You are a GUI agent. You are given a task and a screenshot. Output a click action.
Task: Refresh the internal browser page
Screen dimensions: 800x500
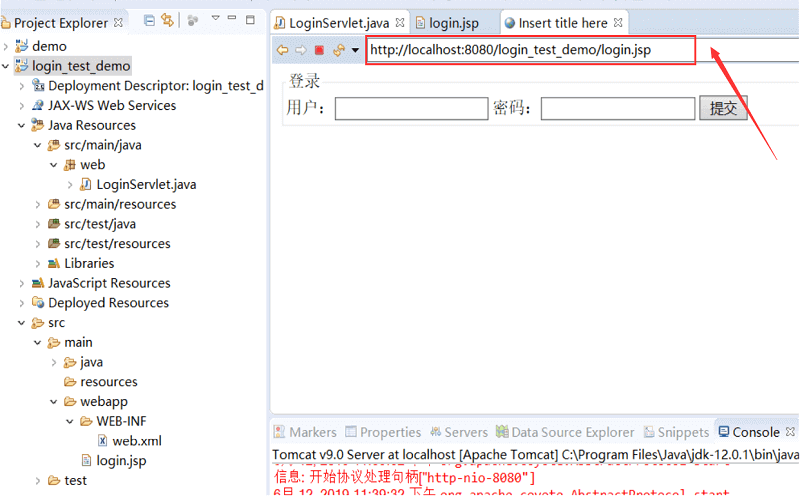[x=339, y=50]
